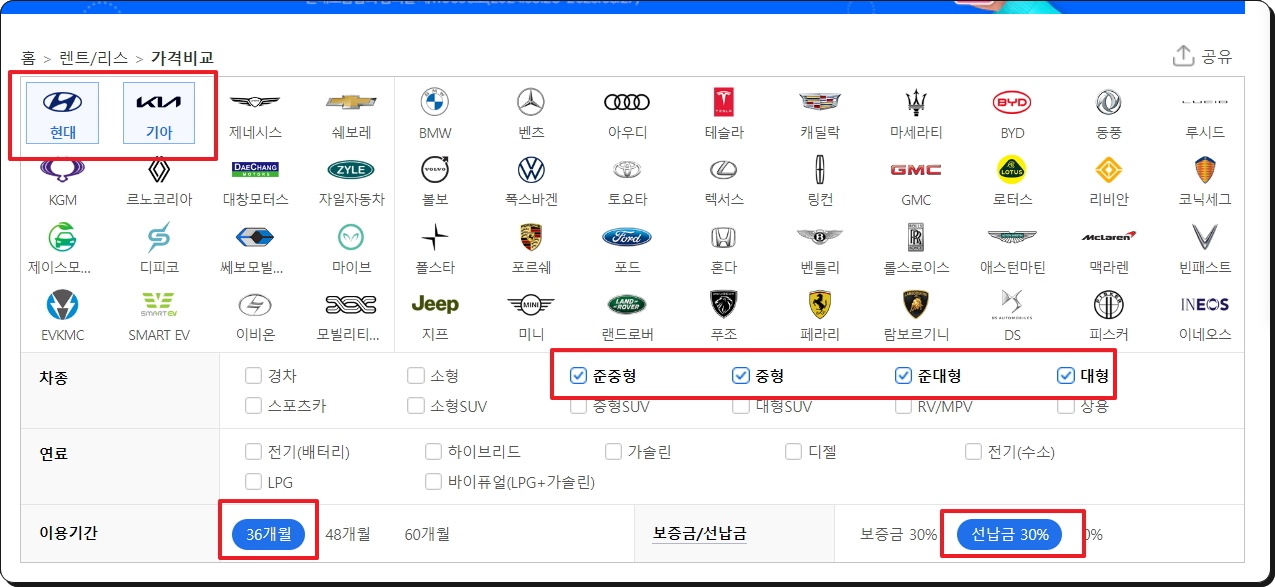This screenshot has height=587, width=1275.
Task: Pick the Chevrolet (쉐보레) brand logo
Action: (351, 102)
